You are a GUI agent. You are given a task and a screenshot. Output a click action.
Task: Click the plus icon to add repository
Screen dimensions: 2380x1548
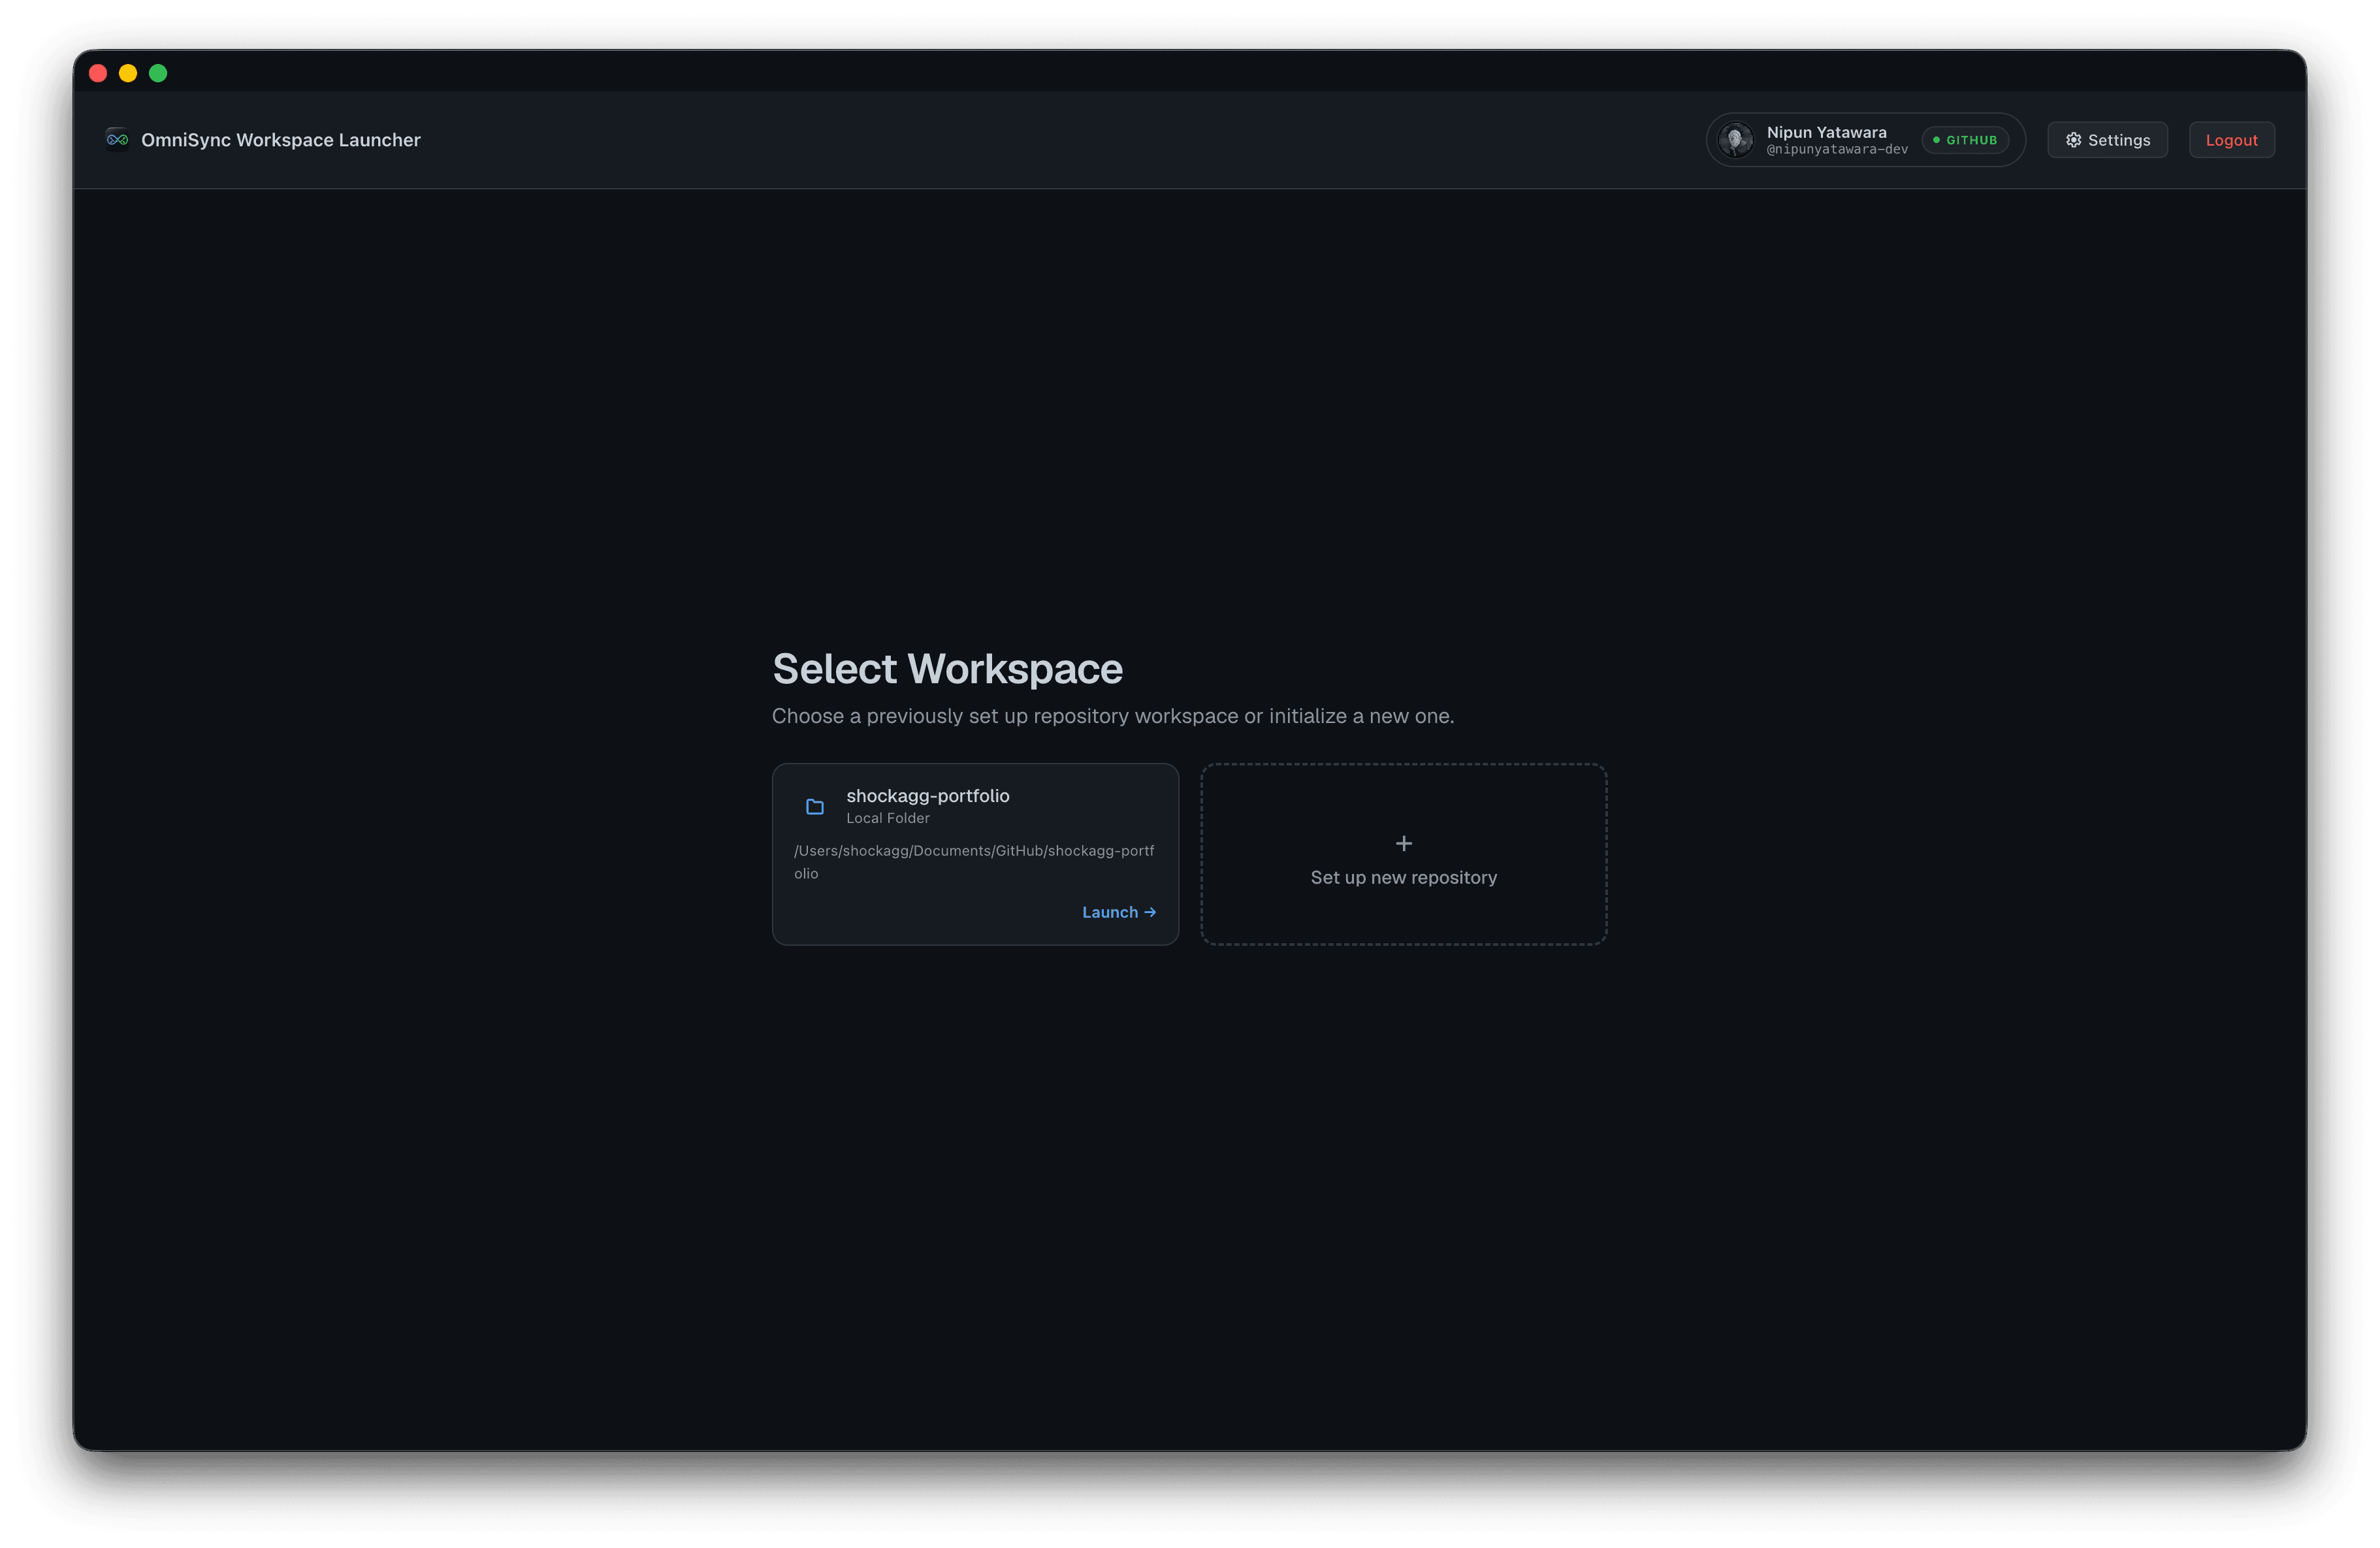pos(1404,843)
